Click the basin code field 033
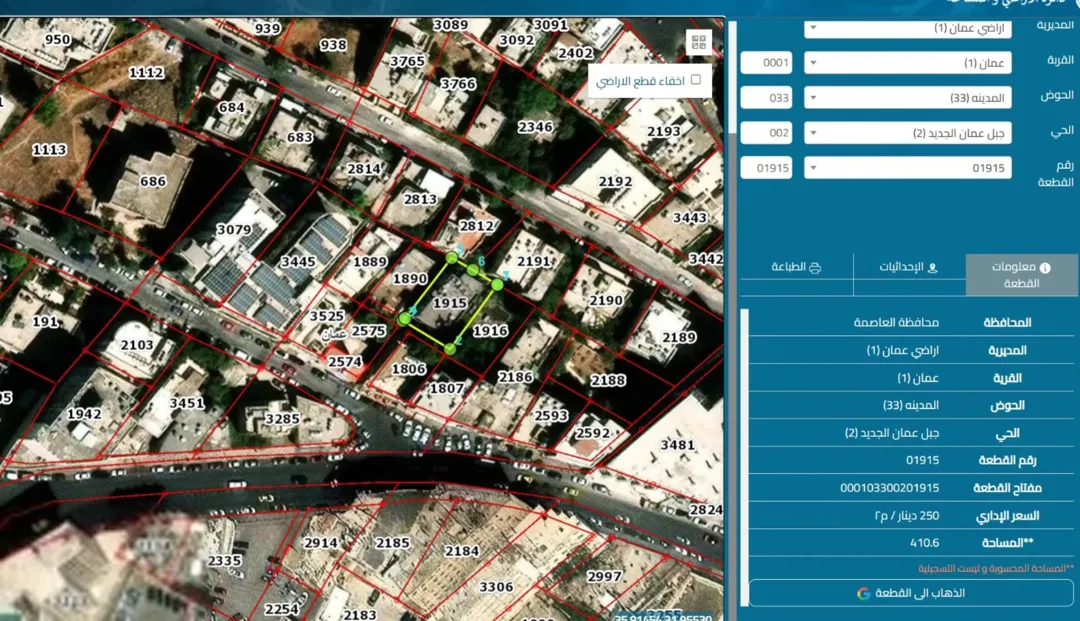The image size is (1080, 621). 766,98
